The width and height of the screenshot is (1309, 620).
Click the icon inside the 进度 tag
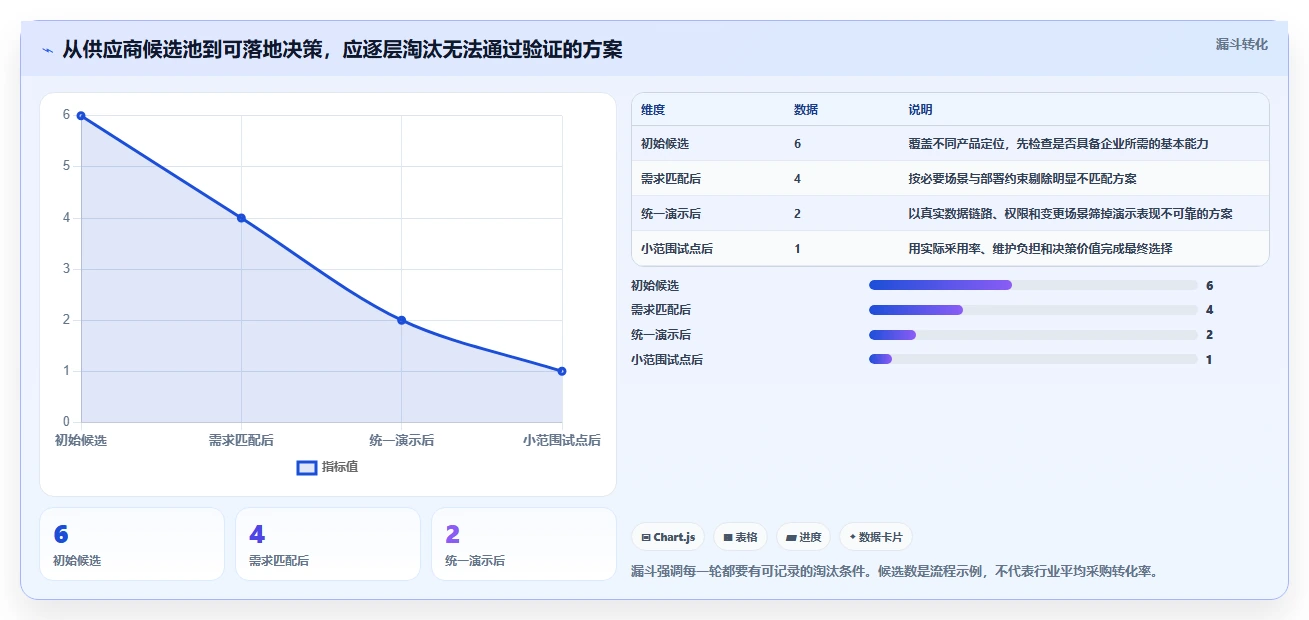(791, 538)
